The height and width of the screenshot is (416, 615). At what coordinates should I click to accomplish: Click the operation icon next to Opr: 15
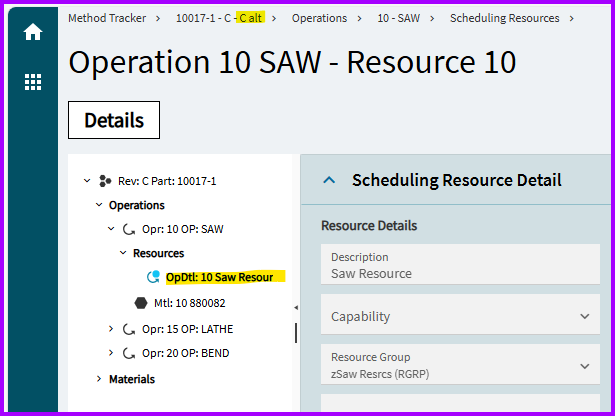pyautogui.click(x=129, y=329)
